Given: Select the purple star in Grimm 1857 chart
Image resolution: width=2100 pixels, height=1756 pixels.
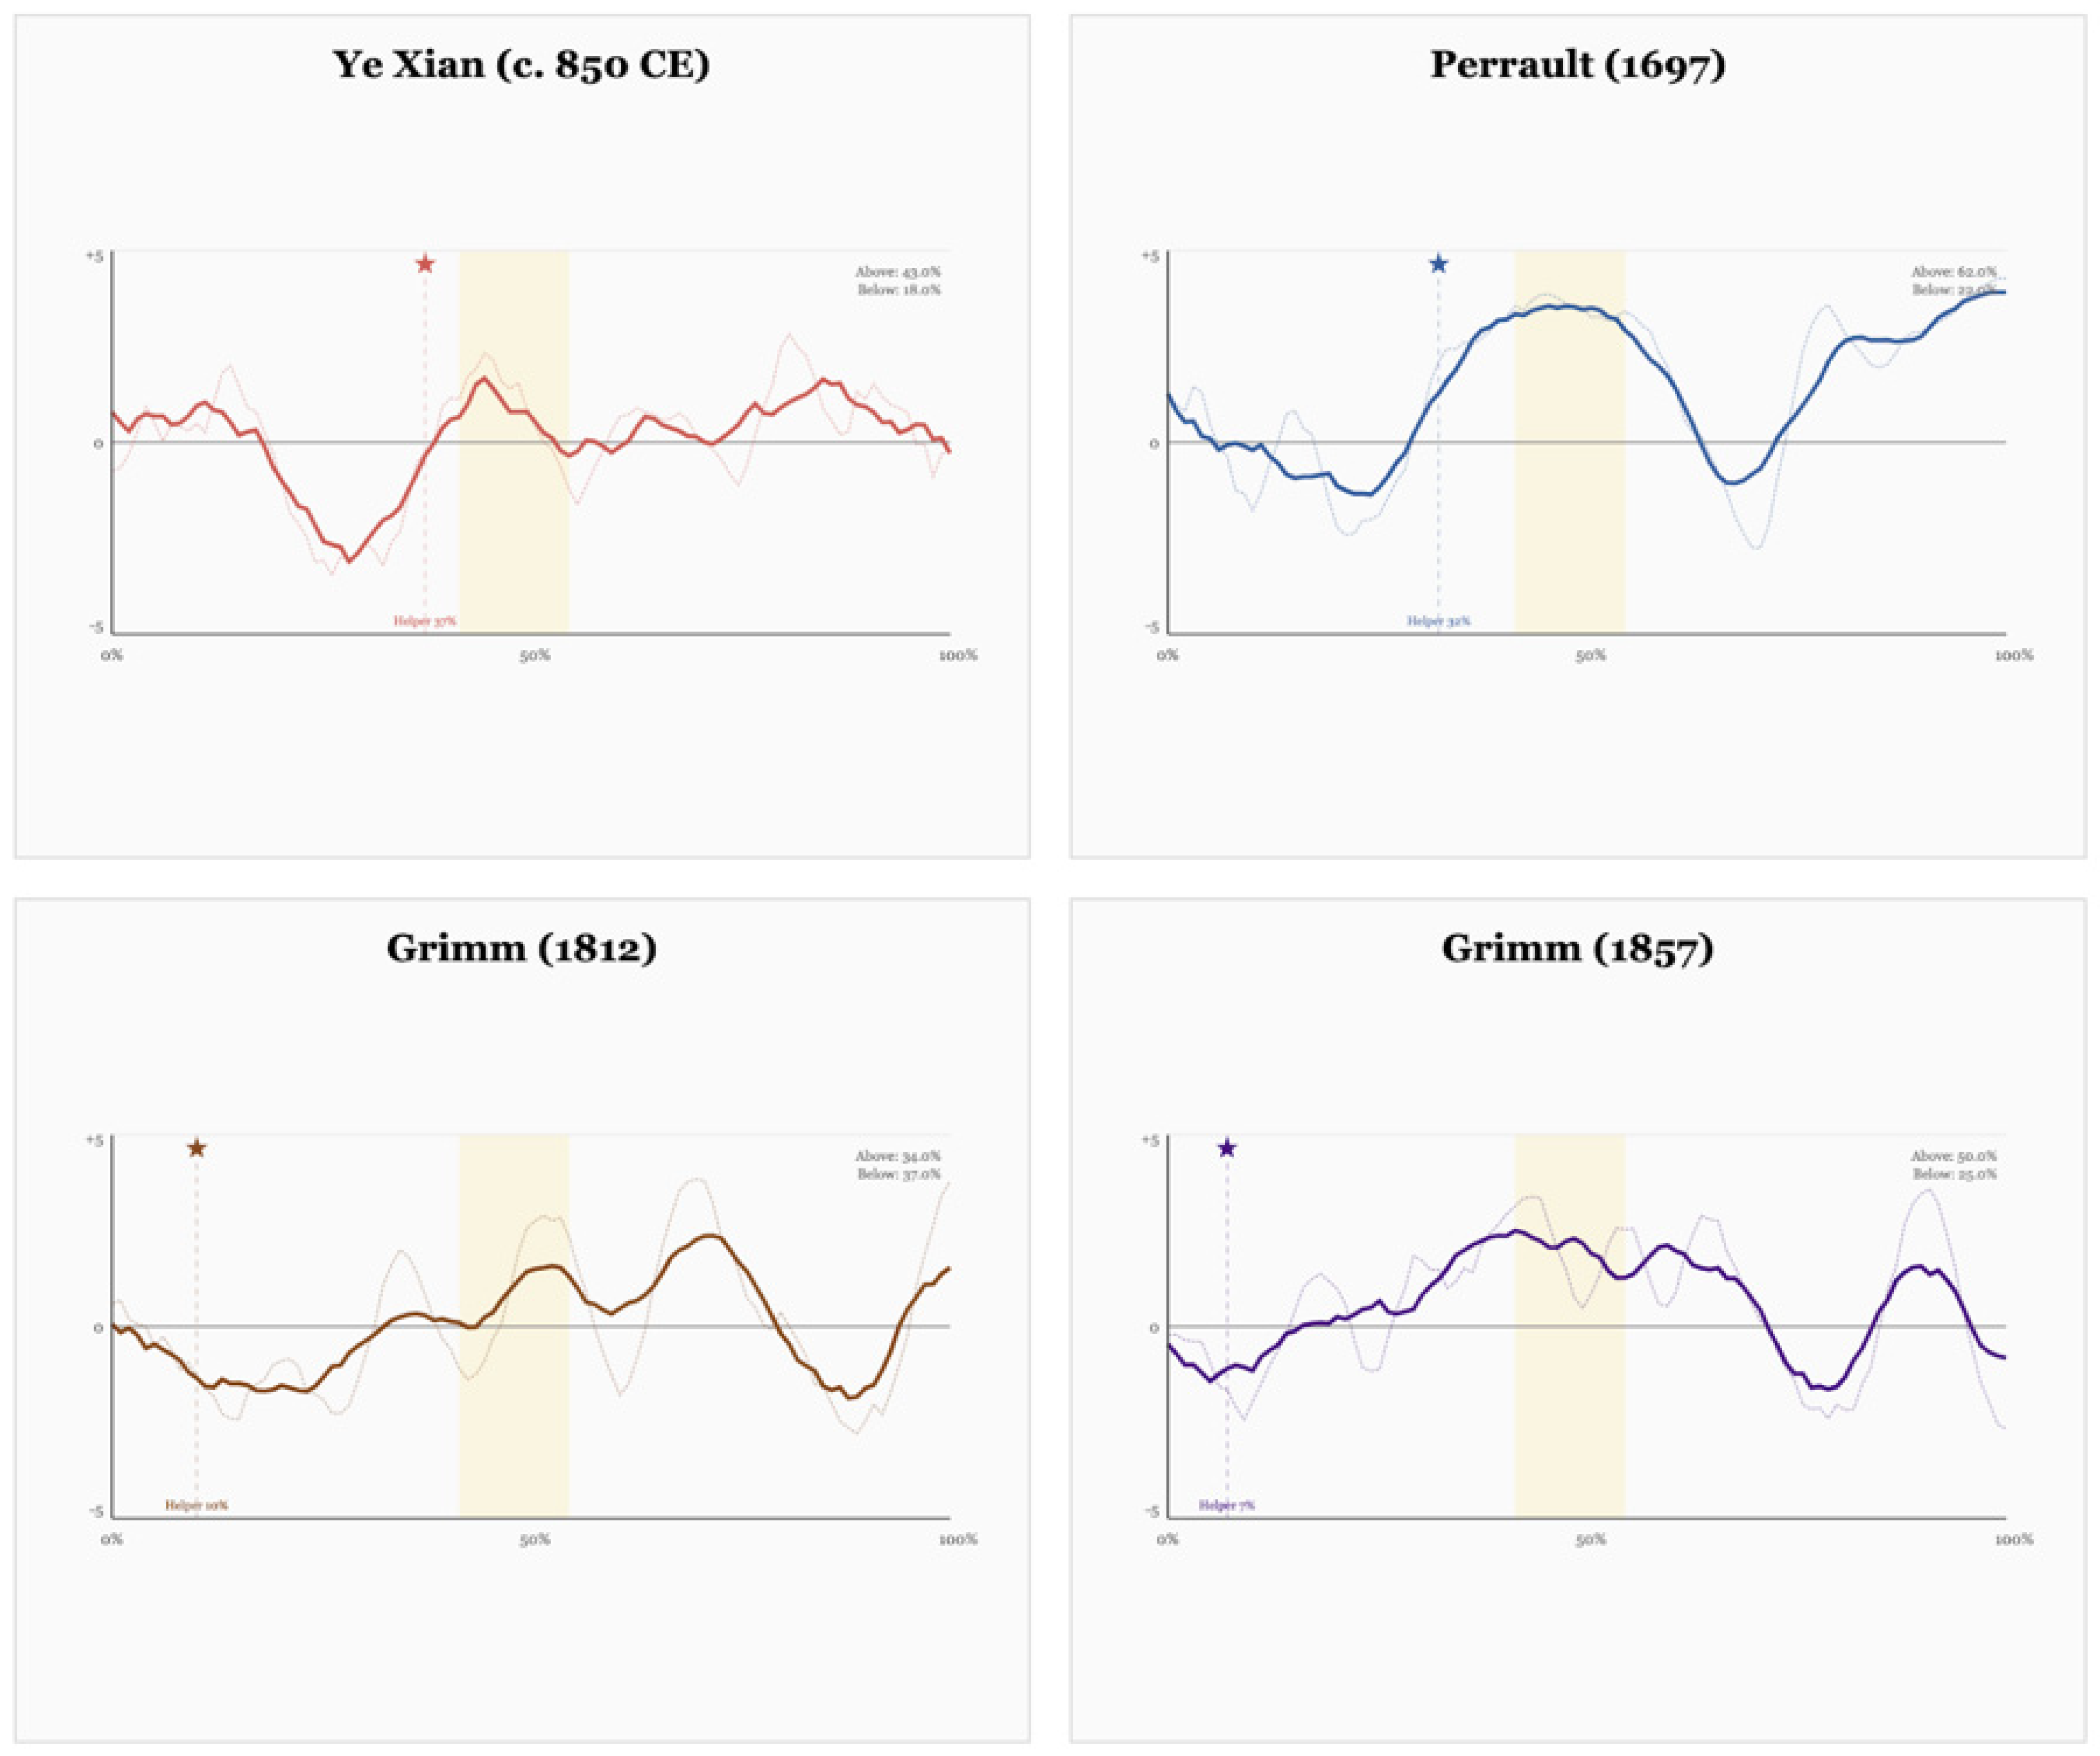Looking at the screenshot, I should pos(1227,1148).
